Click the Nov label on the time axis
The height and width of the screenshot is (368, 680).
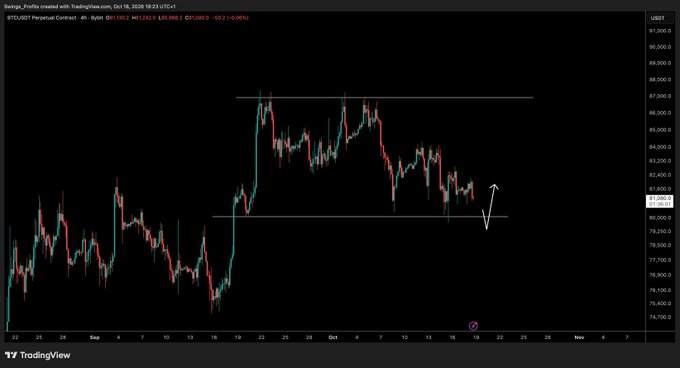[579, 337]
